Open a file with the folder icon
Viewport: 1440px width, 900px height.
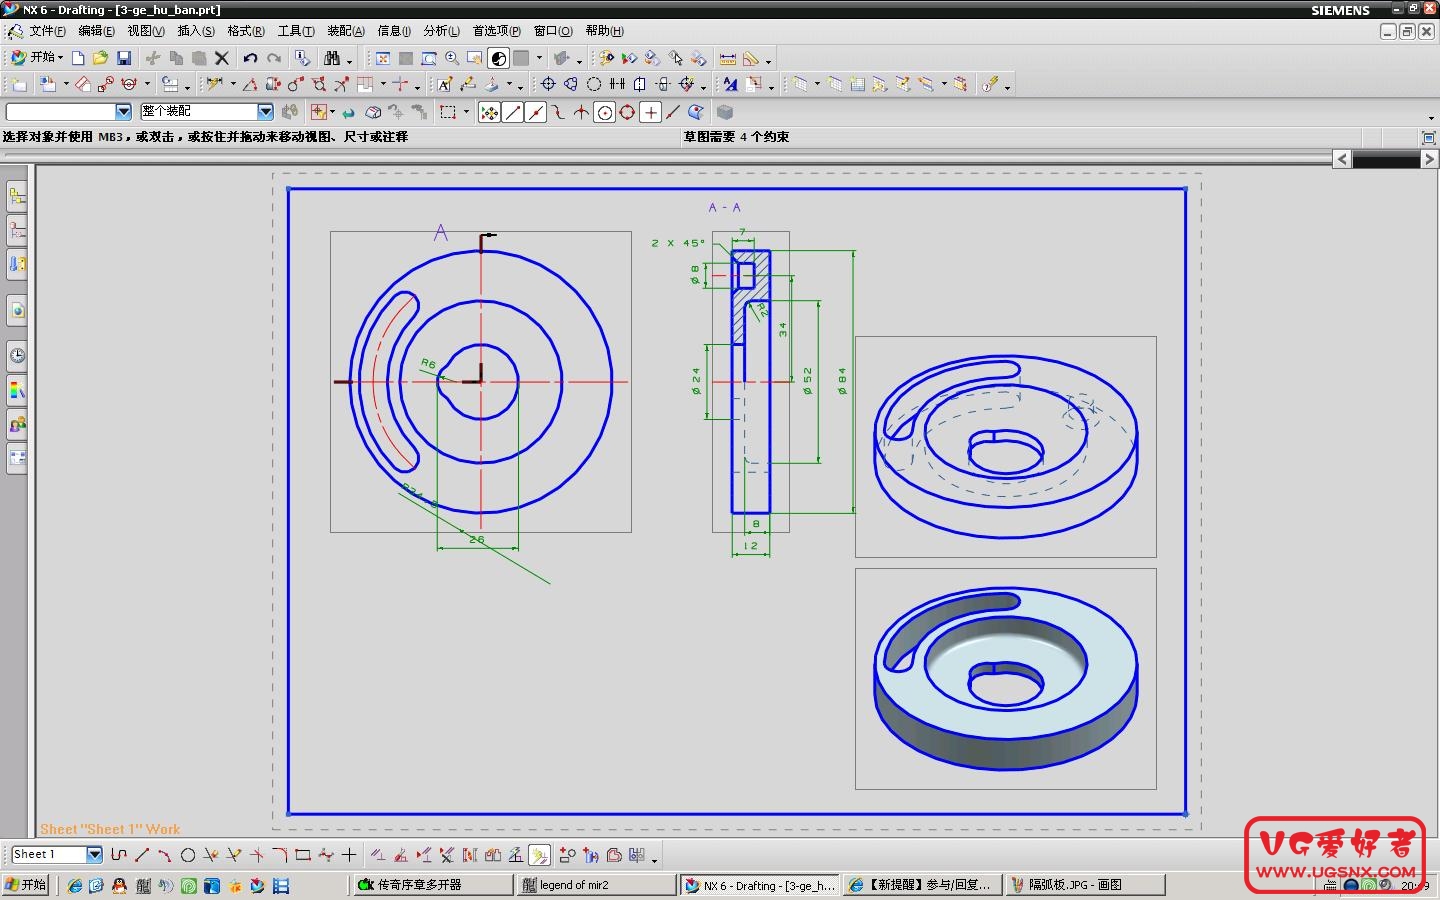coord(100,58)
